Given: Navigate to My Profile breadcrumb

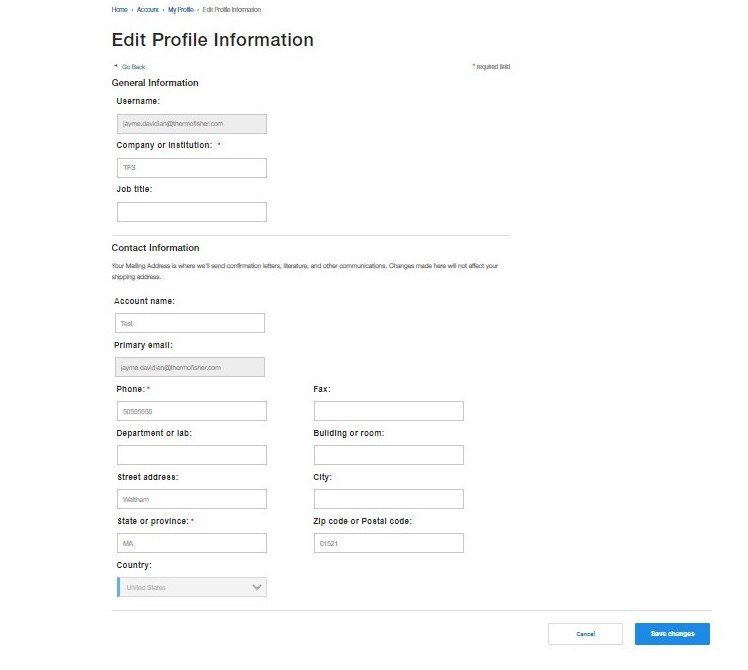Looking at the screenshot, I should pyautogui.click(x=181, y=10).
